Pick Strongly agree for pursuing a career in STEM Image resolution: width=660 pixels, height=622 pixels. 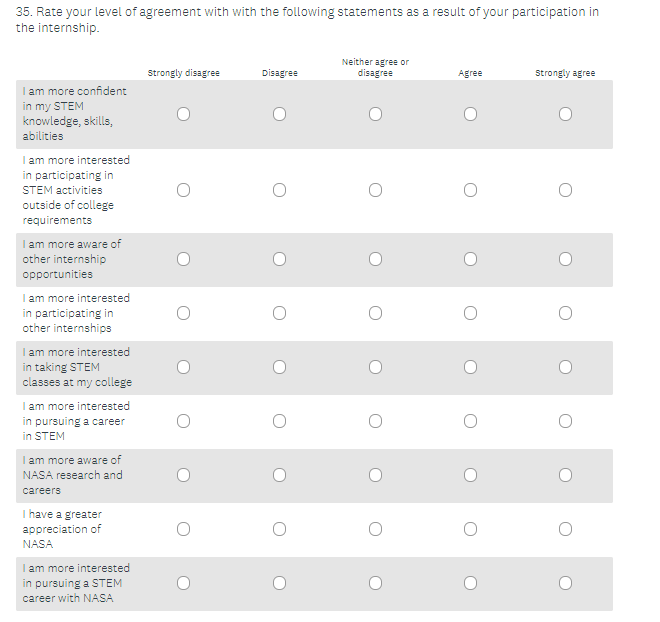coord(565,421)
